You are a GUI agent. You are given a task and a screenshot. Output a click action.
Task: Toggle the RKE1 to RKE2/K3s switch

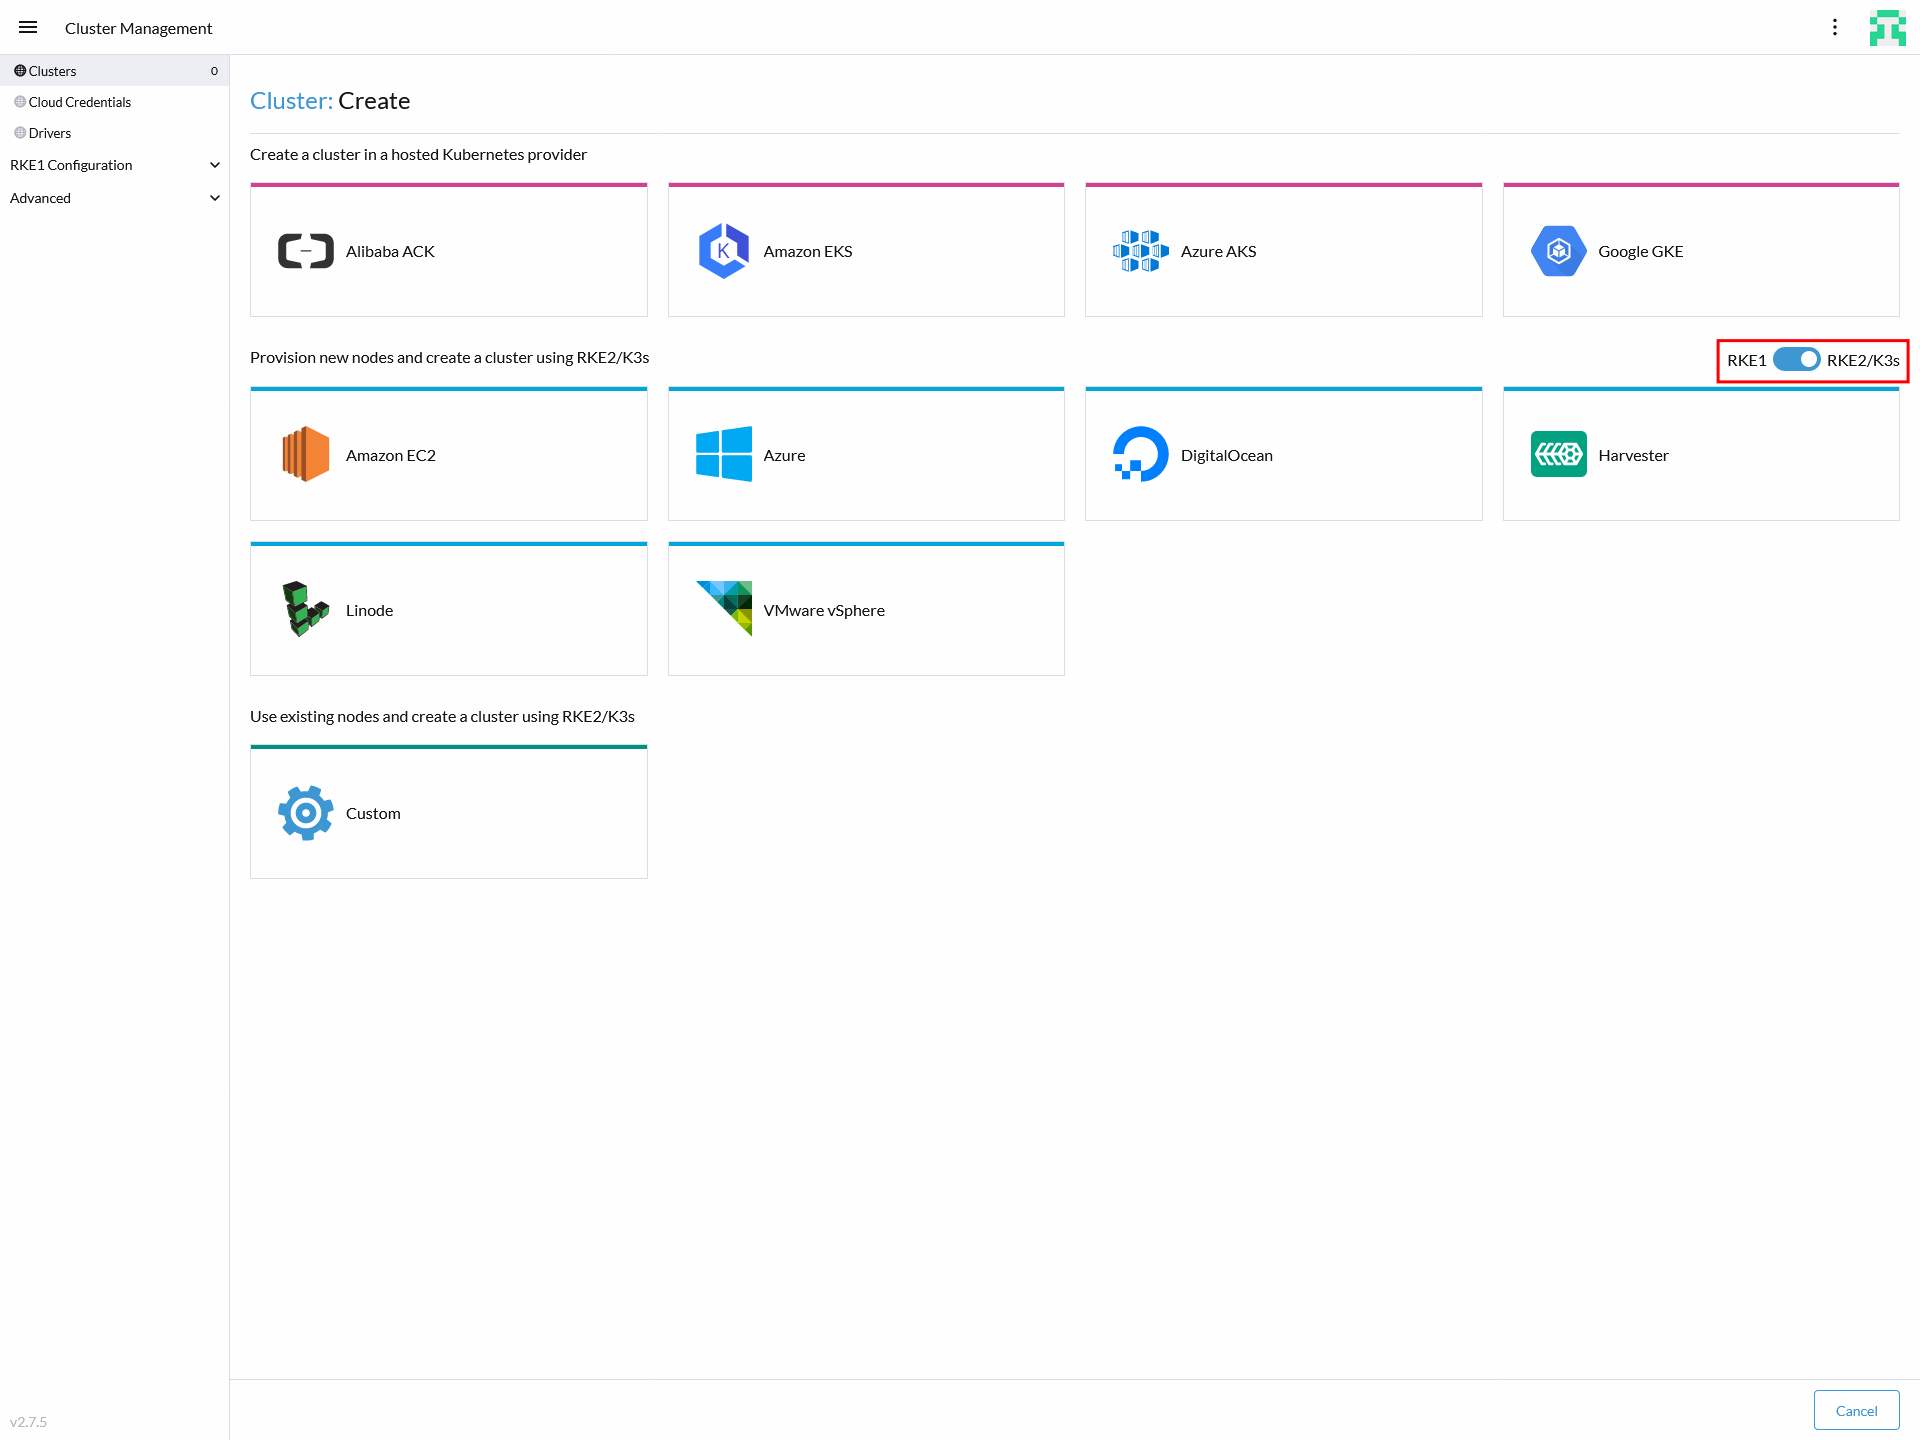tap(1796, 360)
